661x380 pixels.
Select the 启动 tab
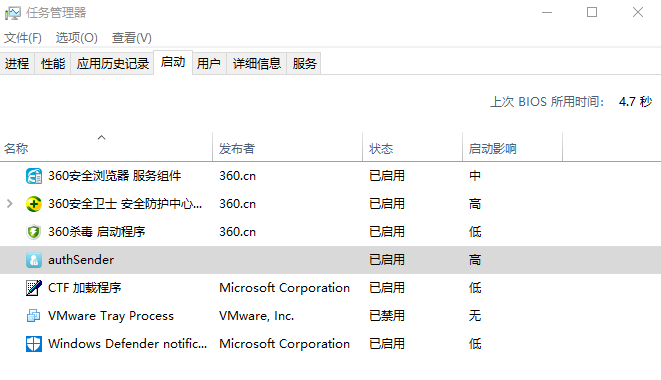[173, 62]
